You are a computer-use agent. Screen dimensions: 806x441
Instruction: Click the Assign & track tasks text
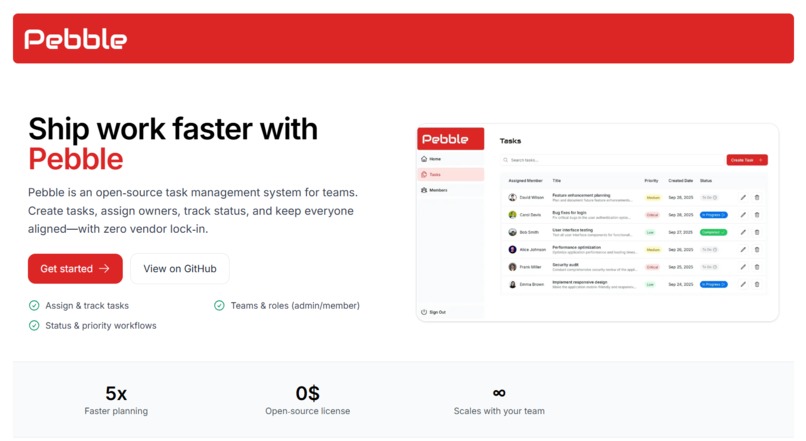[87, 306]
